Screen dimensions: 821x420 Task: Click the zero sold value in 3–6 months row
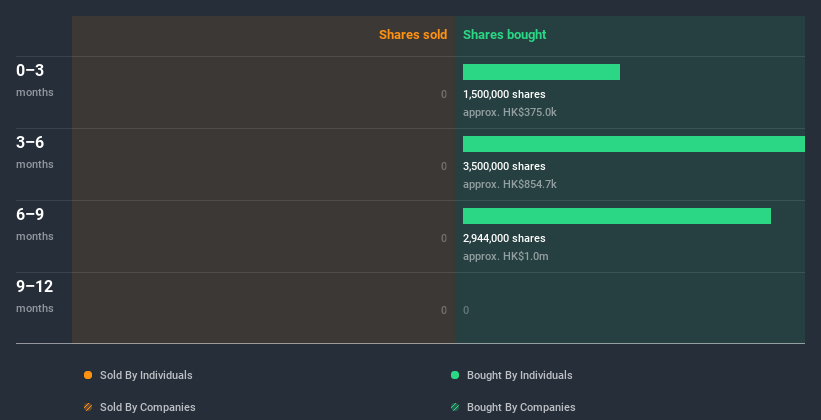(444, 166)
